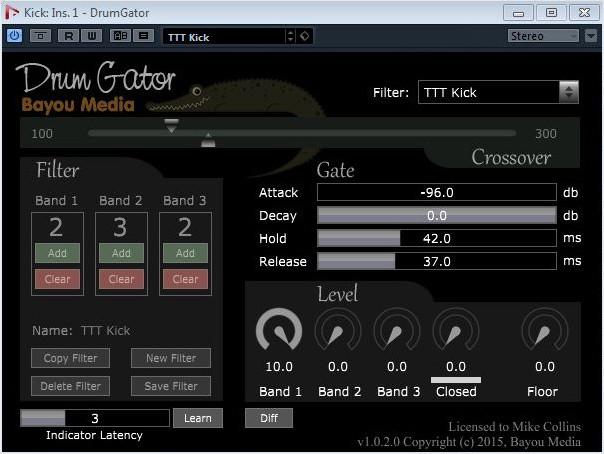Open the Stereo channel configuration dropdown
Viewport: 604px width, 454px height.
tap(543, 36)
